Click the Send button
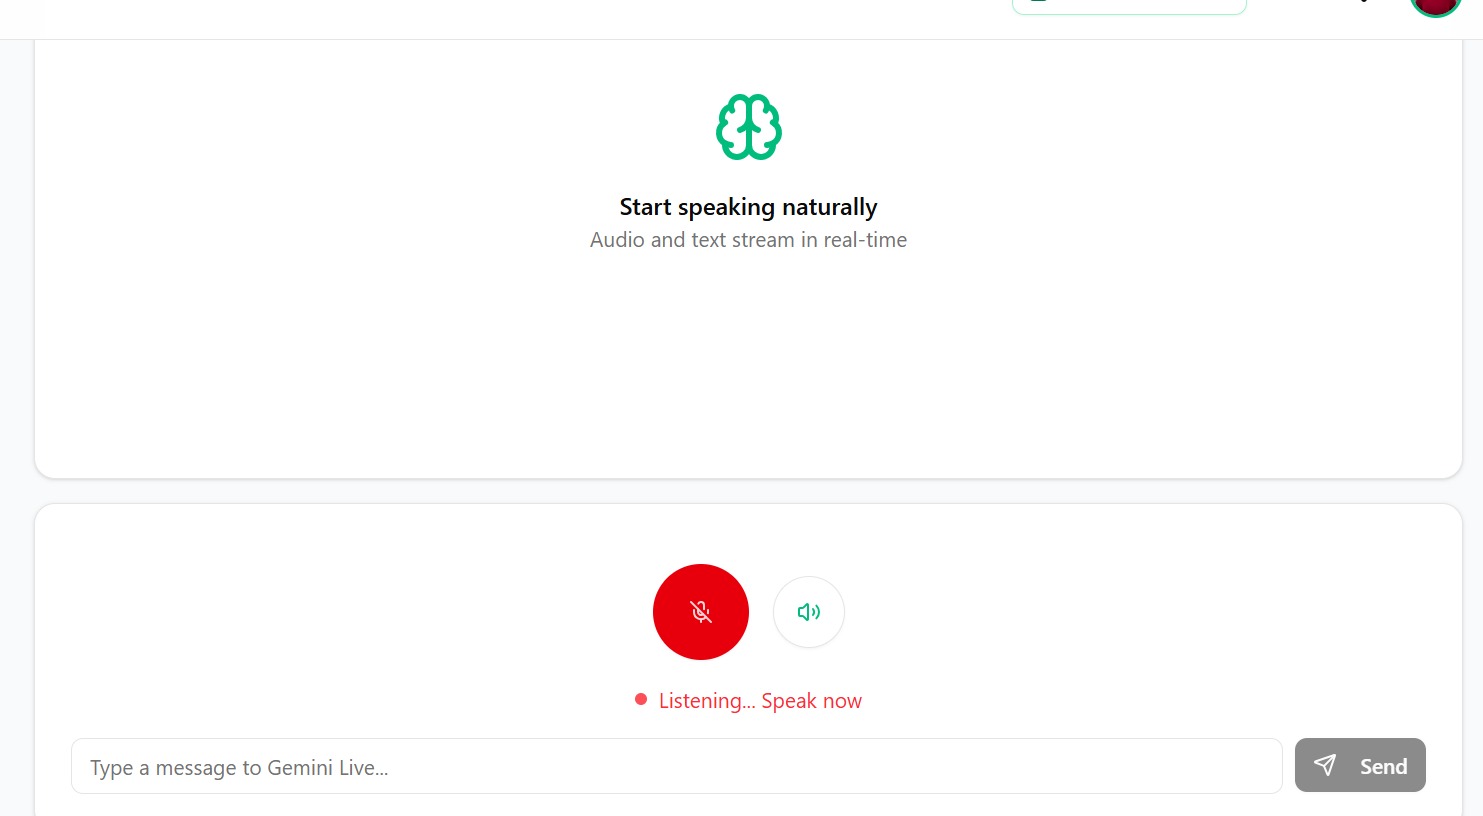Image resolution: width=1483 pixels, height=816 pixels. pos(1360,766)
